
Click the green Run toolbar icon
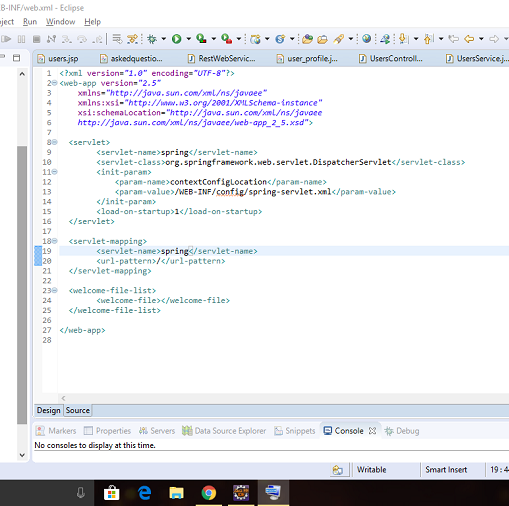coord(177,39)
